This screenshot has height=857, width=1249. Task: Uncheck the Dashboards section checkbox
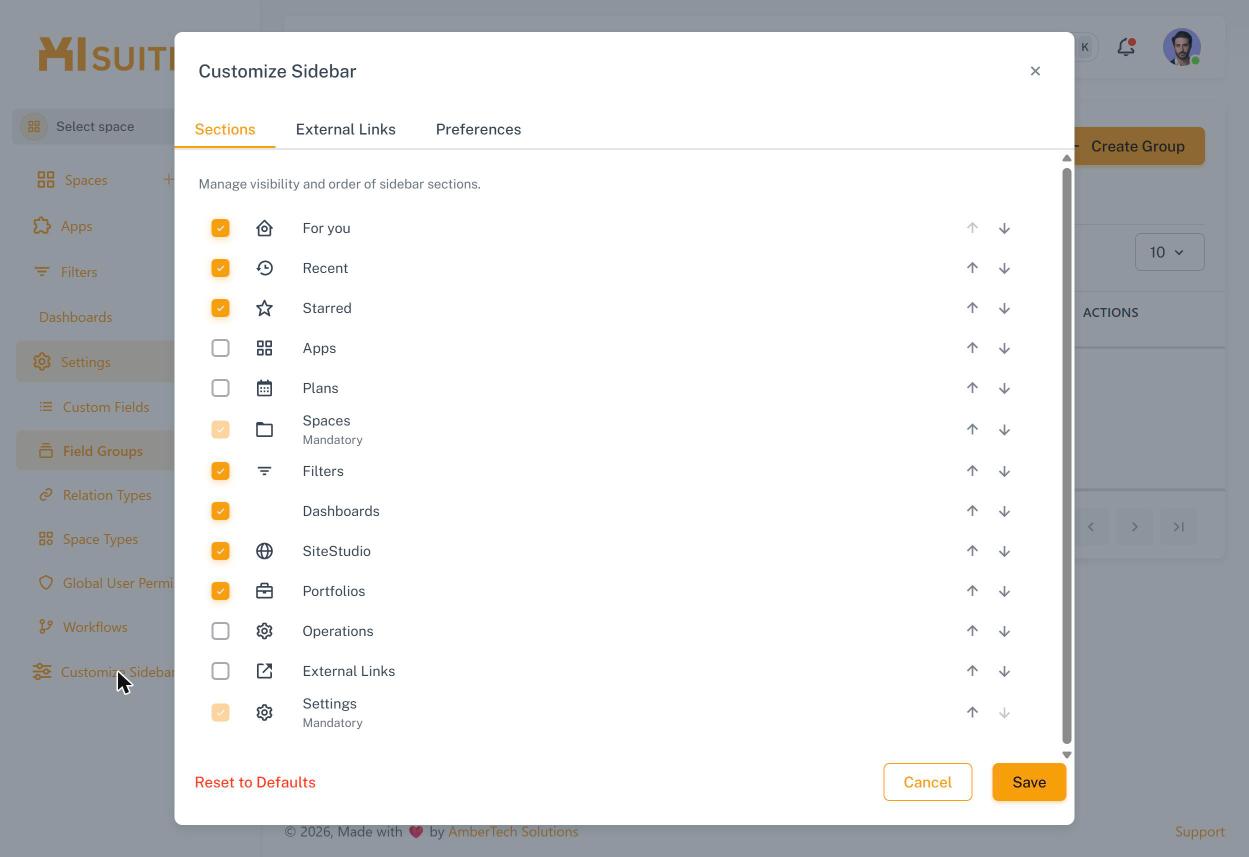(220, 511)
